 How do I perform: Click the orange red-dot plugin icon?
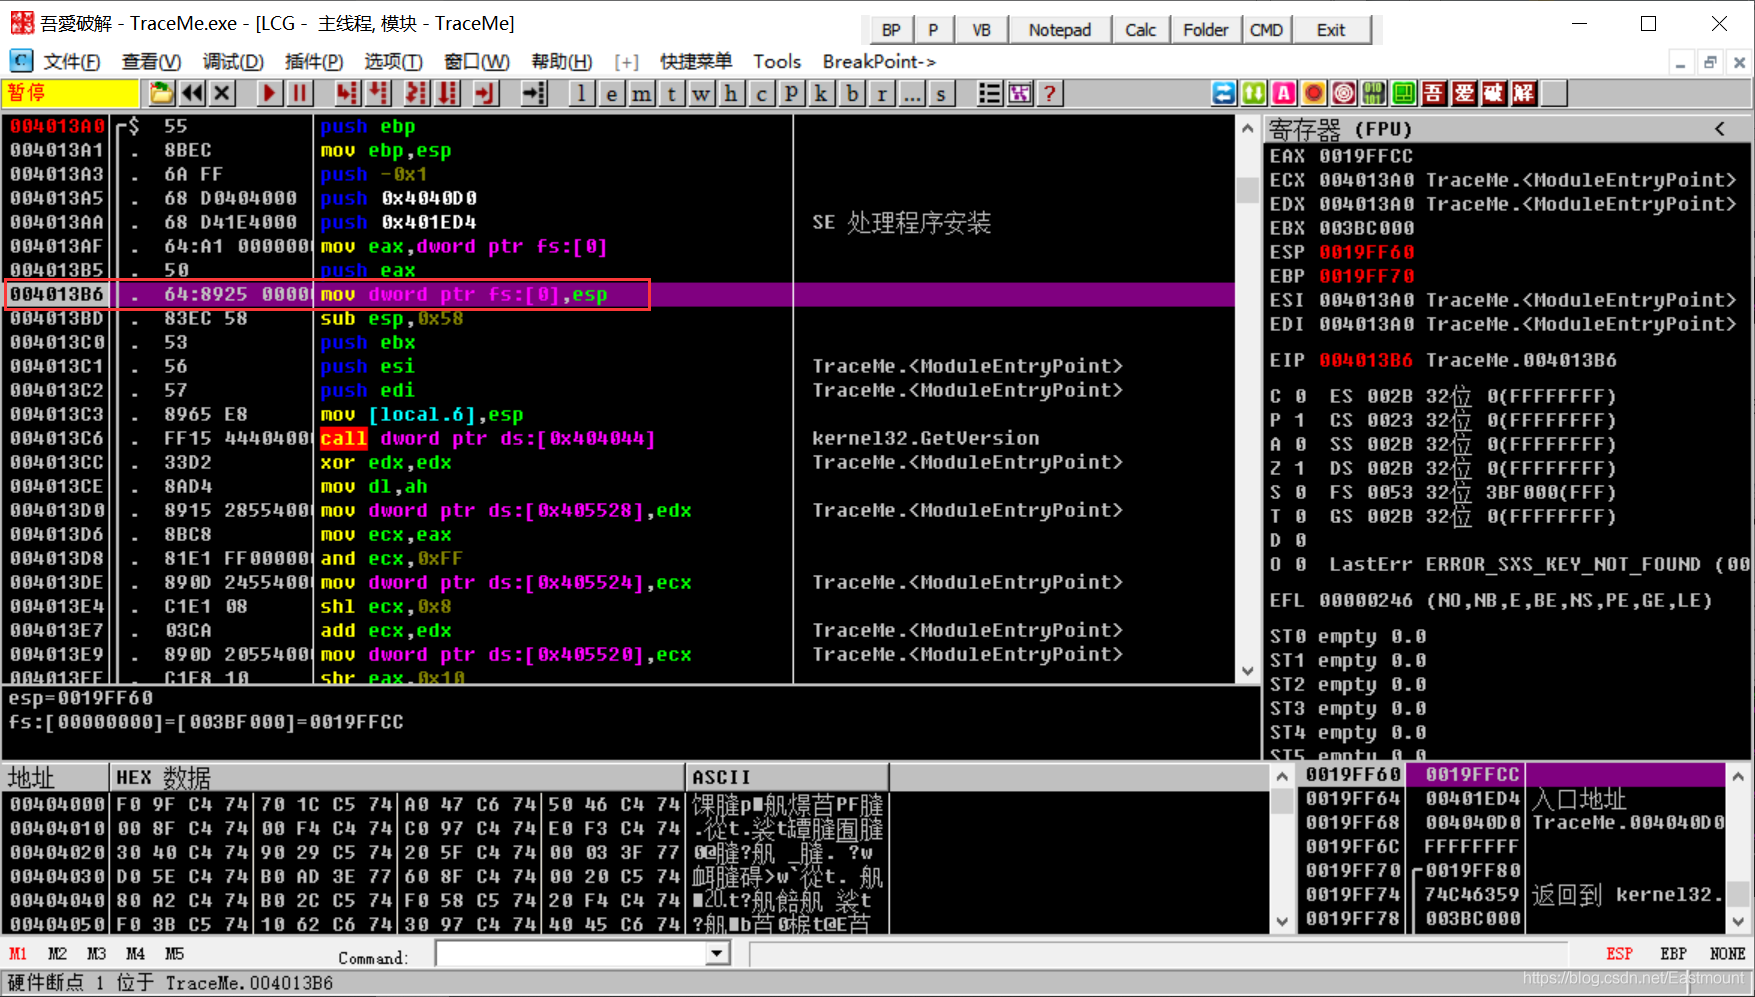(x=1314, y=94)
